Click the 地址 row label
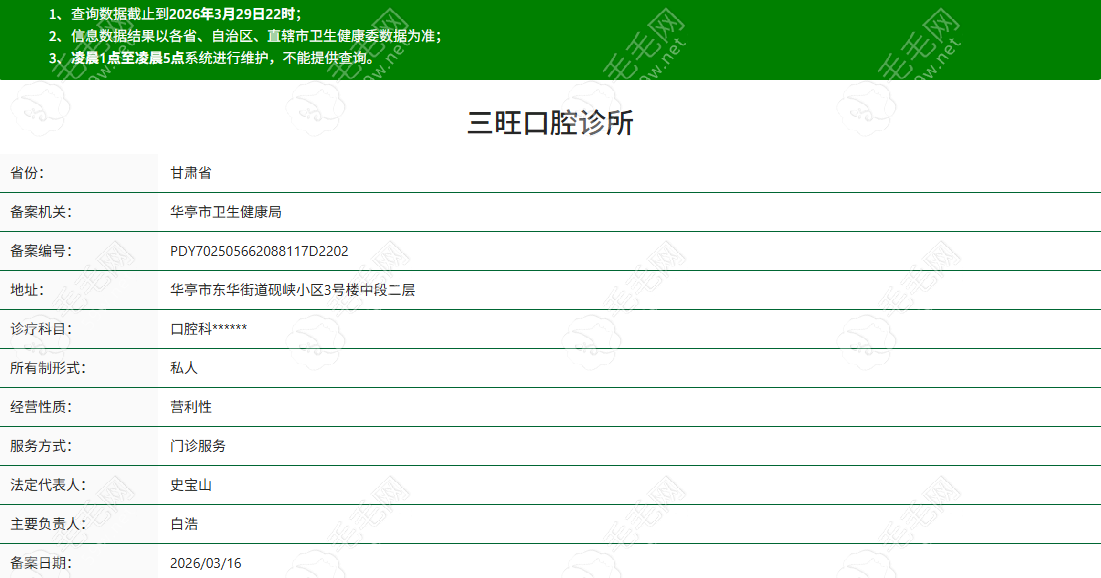 [27, 290]
